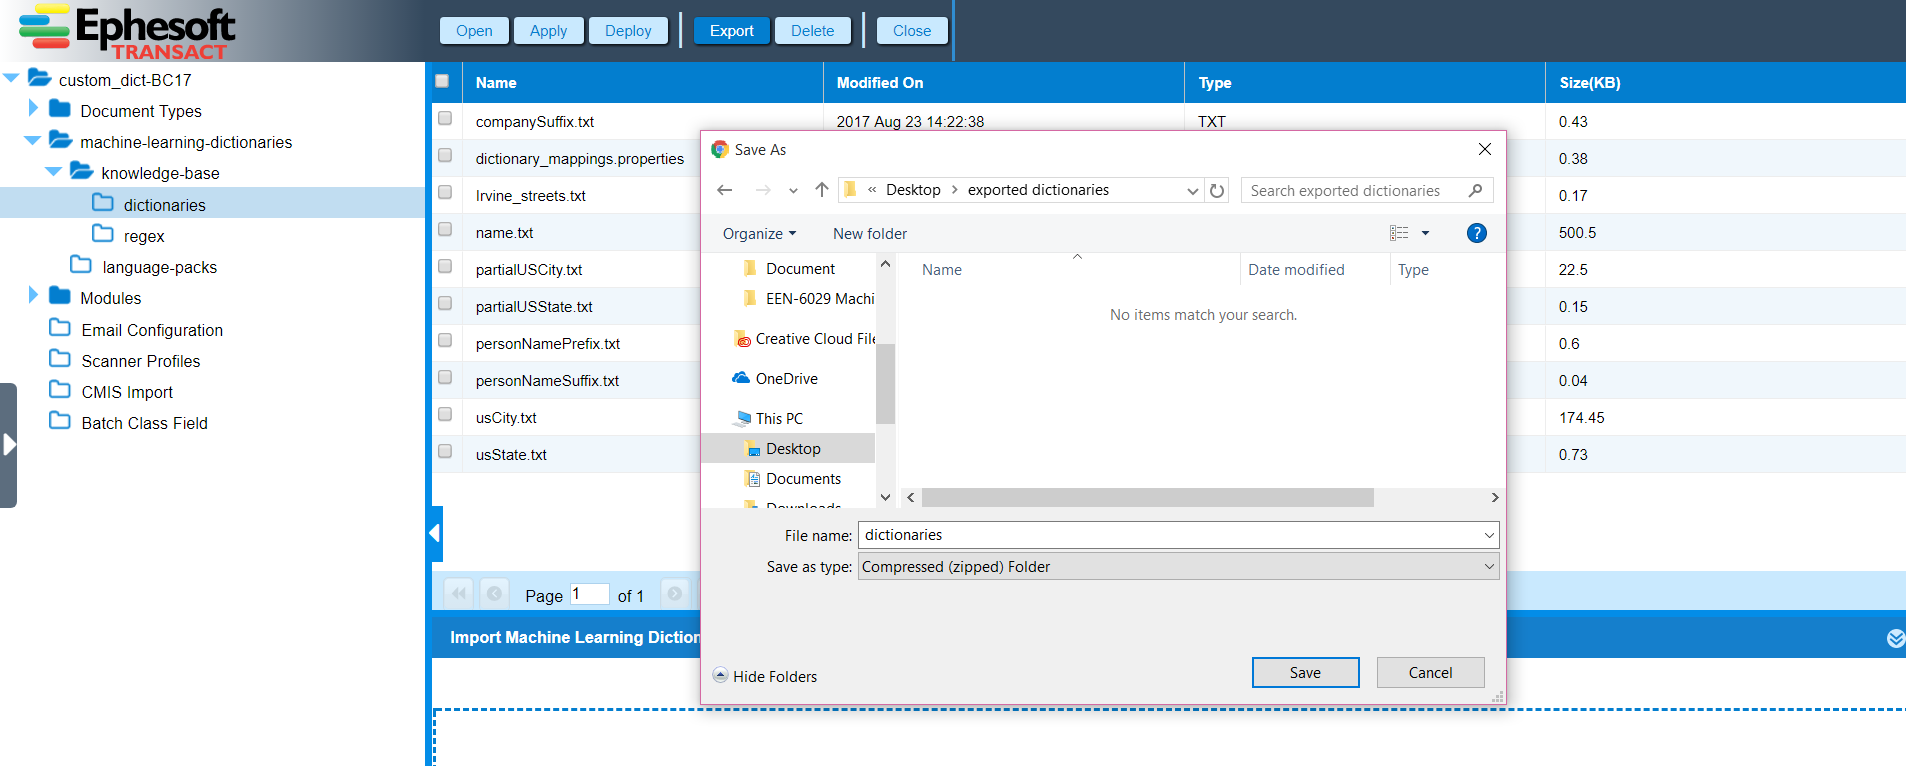Image resolution: width=1906 pixels, height=766 pixels.
Task: Check the partialUSState.txt checkbox
Action: 445,303
